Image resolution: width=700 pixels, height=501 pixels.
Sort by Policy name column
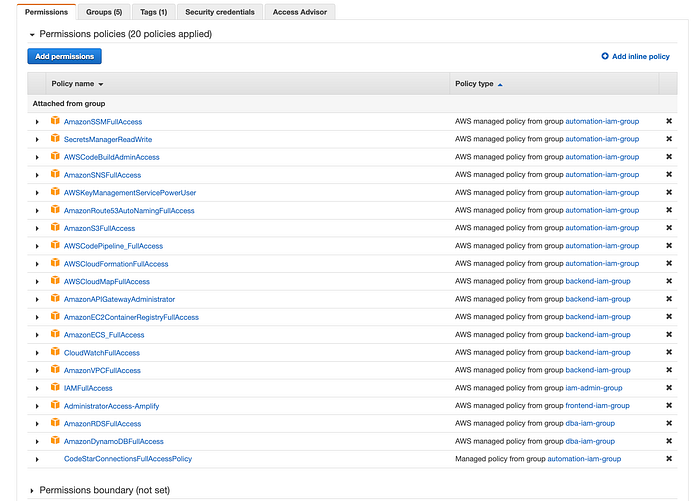[x=77, y=84]
